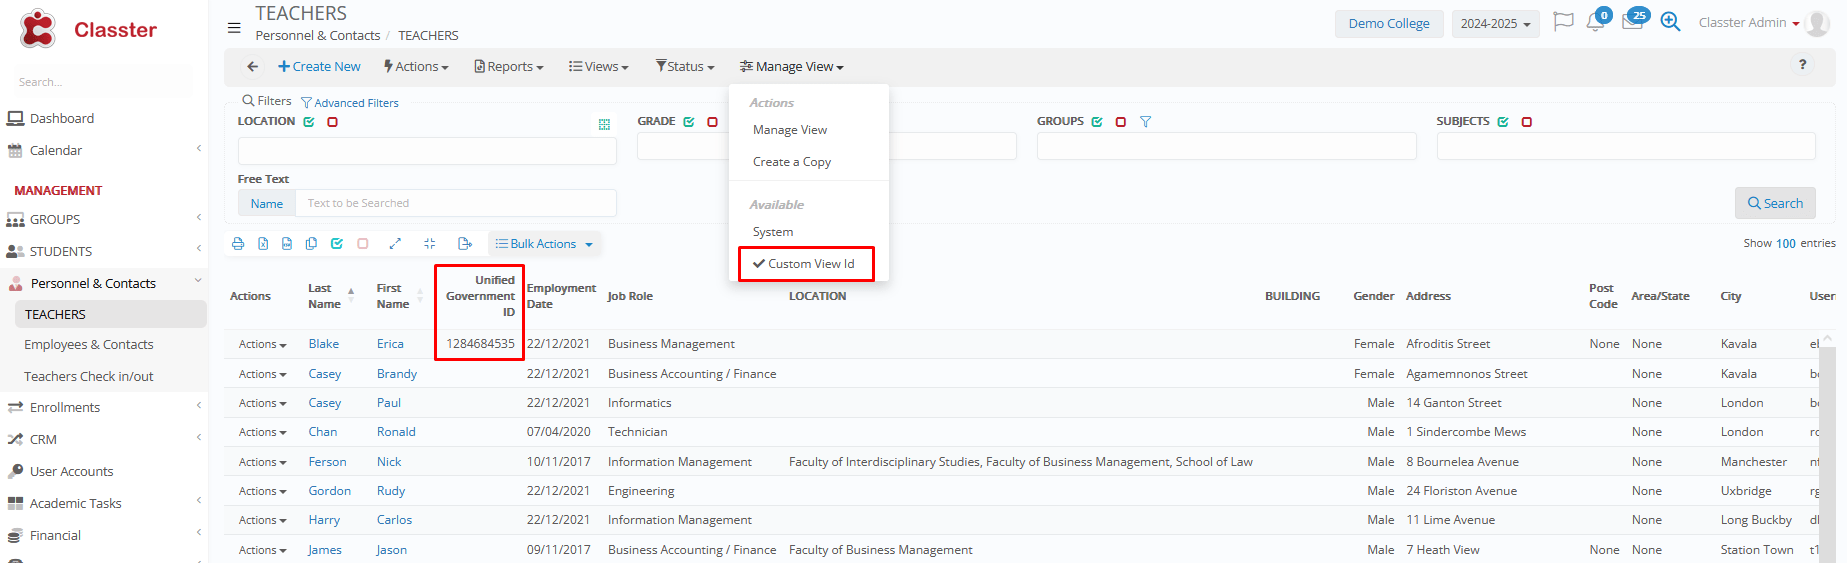The height and width of the screenshot is (563, 1847).
Task: Click the hamburger menu icon
Action: coord(234,28)
